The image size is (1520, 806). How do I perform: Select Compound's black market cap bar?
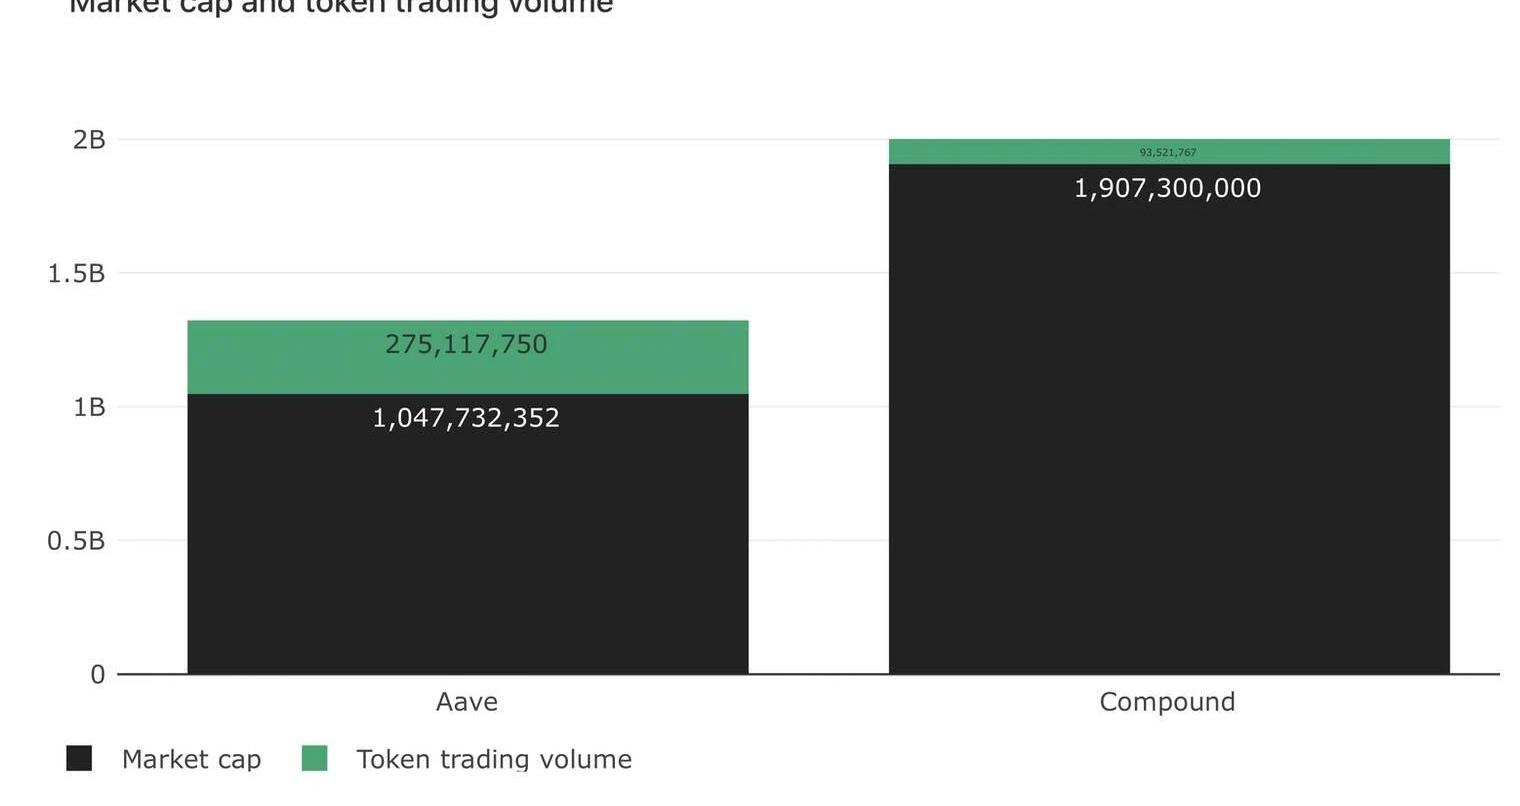coord(1169,419)
